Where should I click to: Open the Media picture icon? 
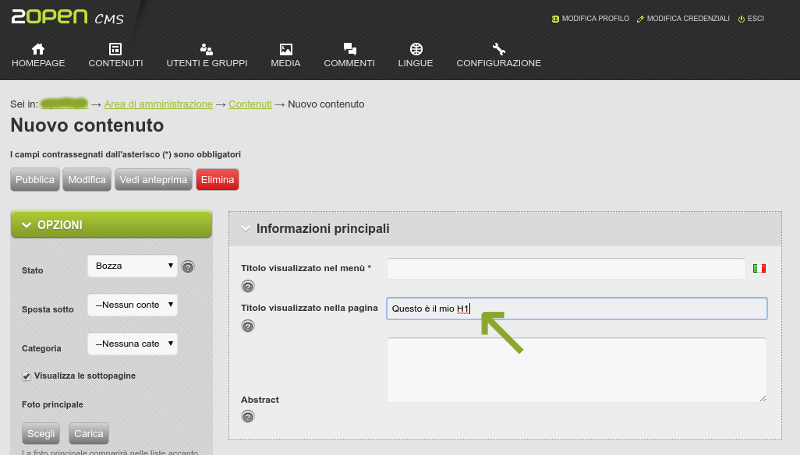(x=286, y=49)
